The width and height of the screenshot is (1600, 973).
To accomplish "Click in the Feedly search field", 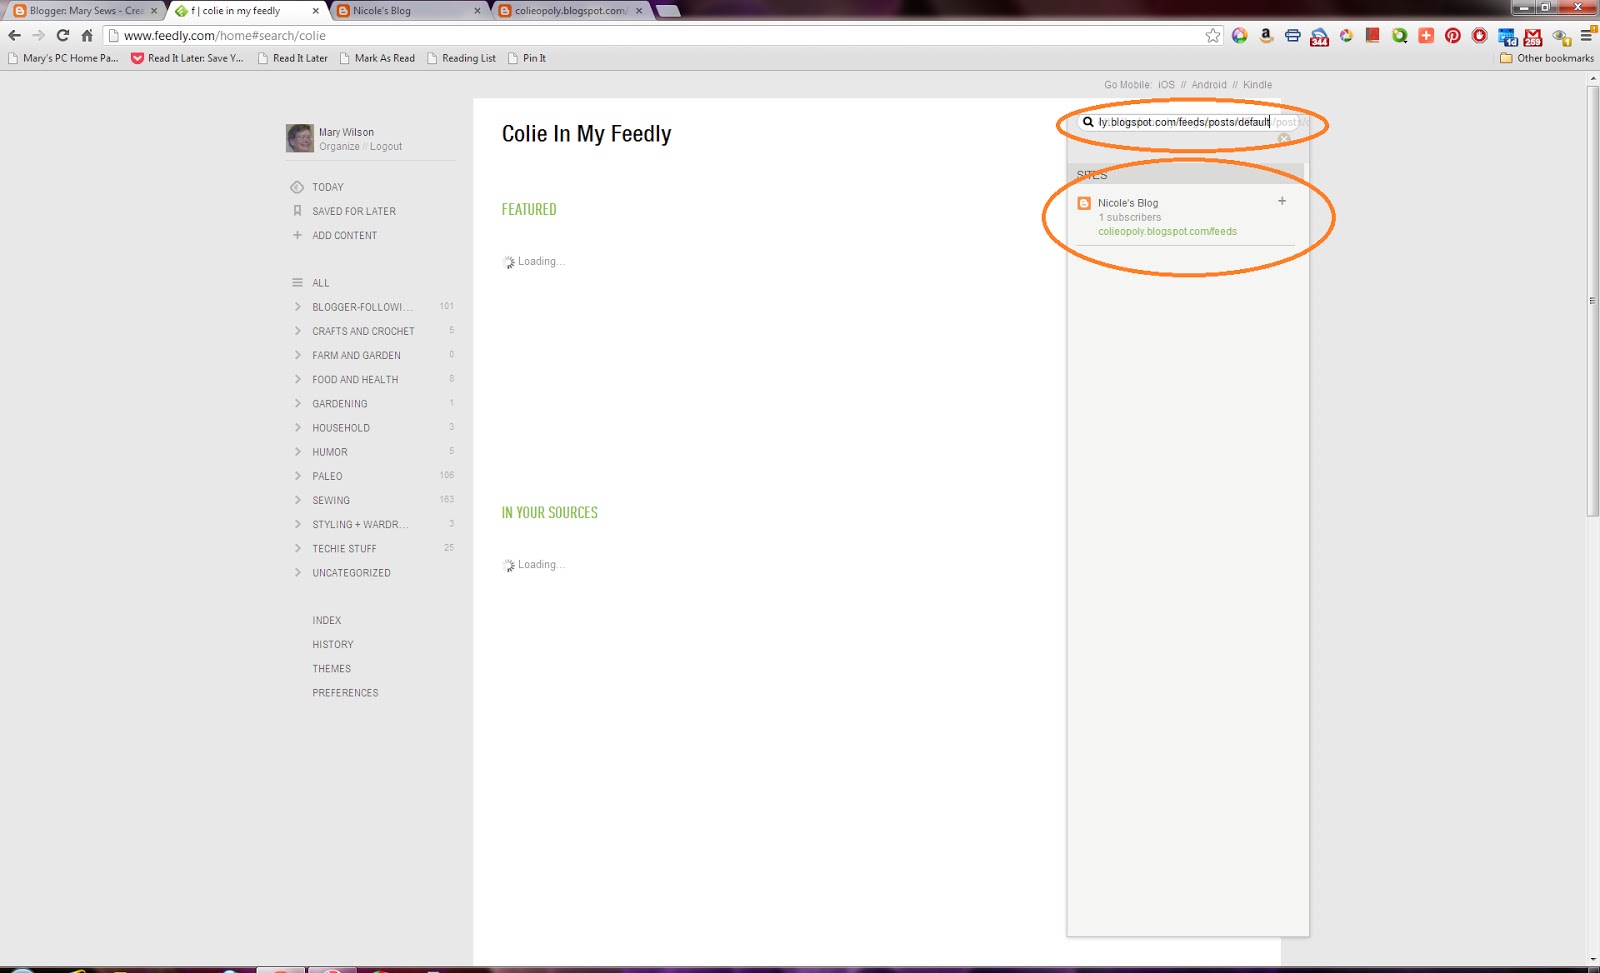I will (1188, 122).
